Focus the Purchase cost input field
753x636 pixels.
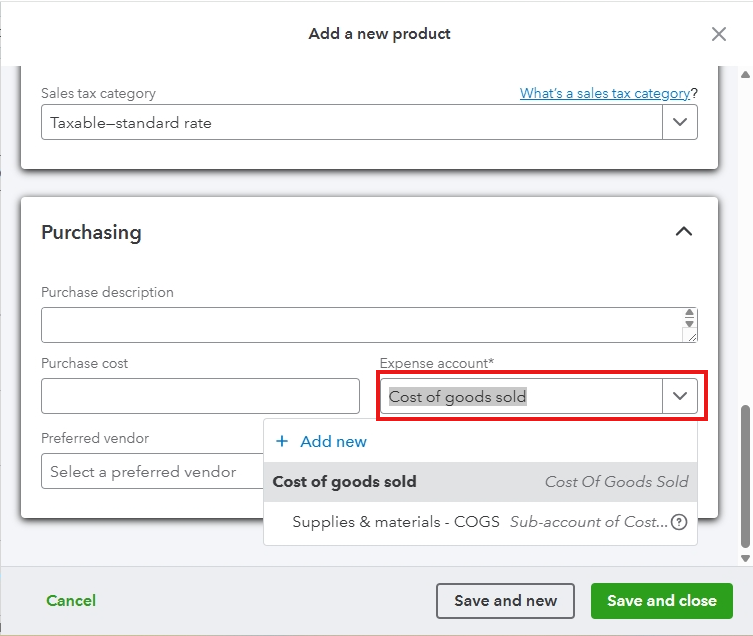click(200, 397)
